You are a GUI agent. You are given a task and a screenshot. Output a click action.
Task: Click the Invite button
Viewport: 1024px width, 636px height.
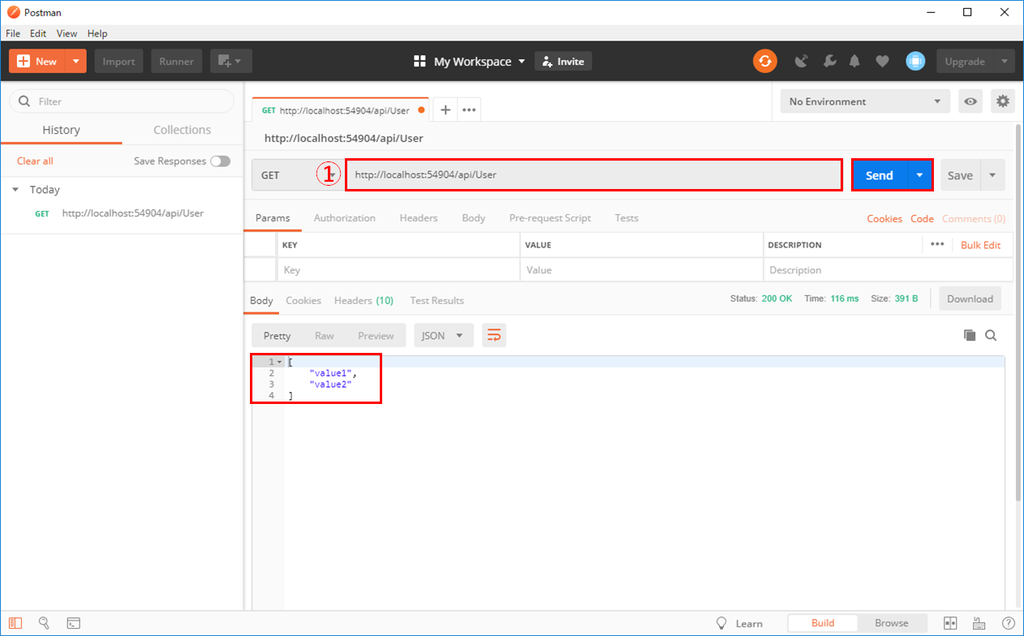pyautogui.click(x=563, y=61)
